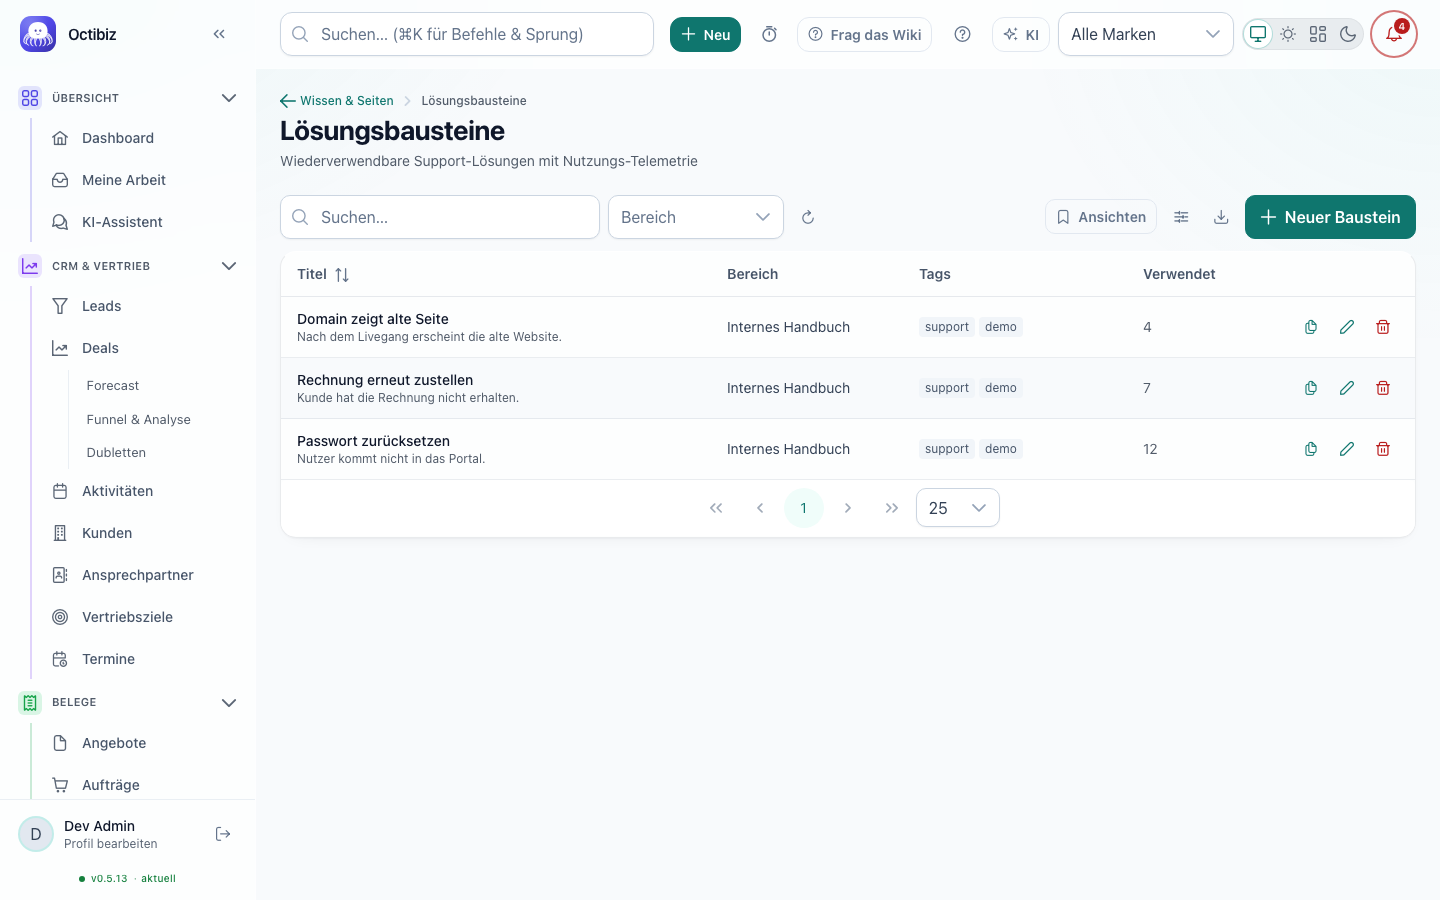Go to next page of the table

848,508
